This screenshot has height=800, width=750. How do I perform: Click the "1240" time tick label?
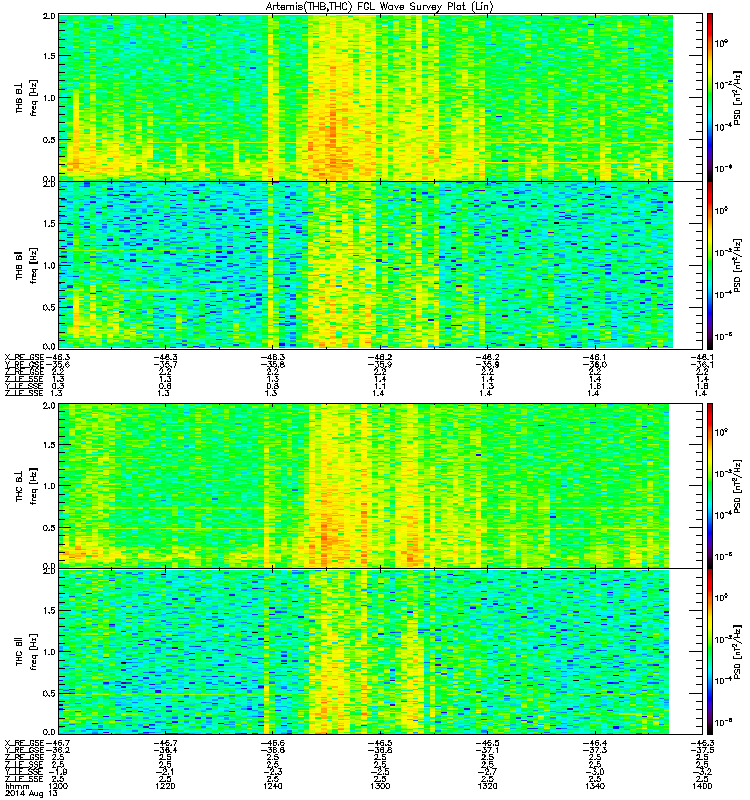click(x=272, y=786)
